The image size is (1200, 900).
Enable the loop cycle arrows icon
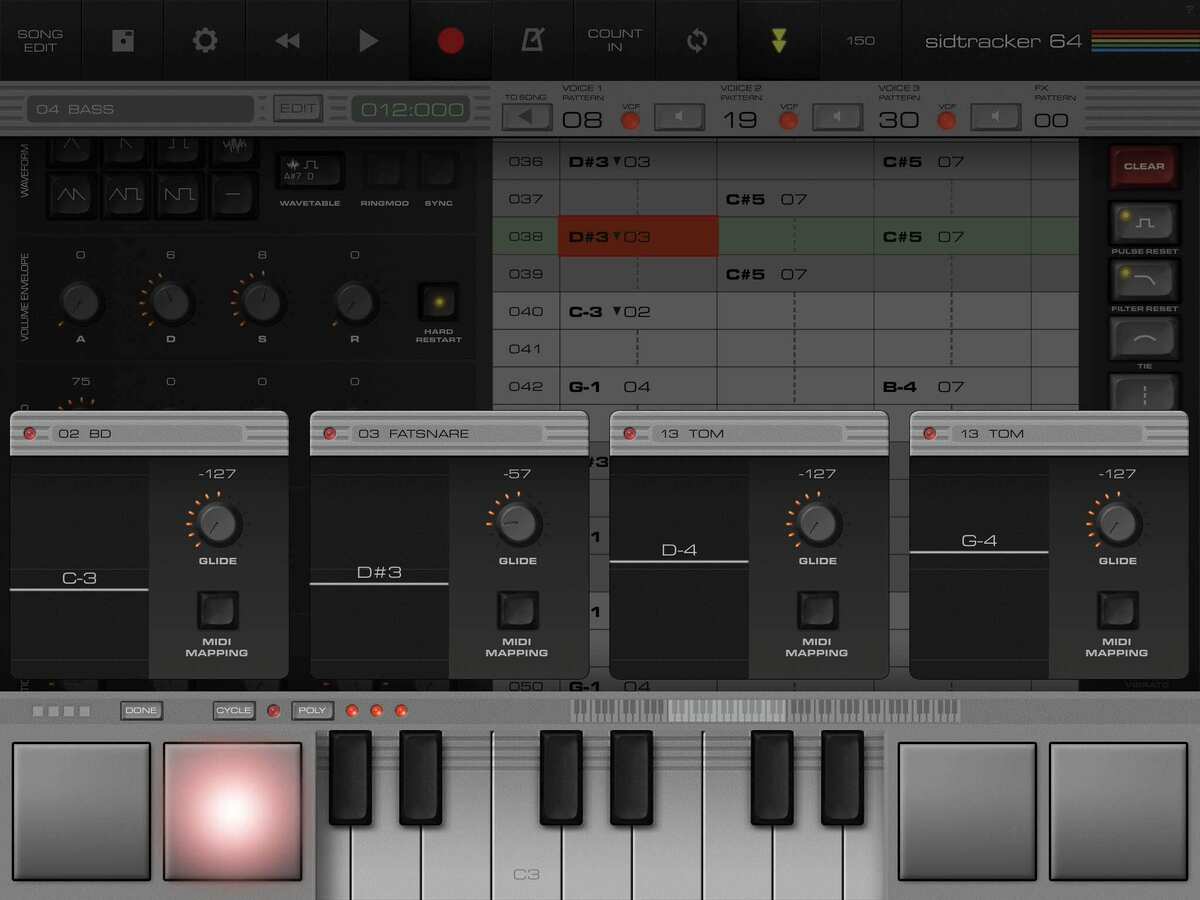697,40
